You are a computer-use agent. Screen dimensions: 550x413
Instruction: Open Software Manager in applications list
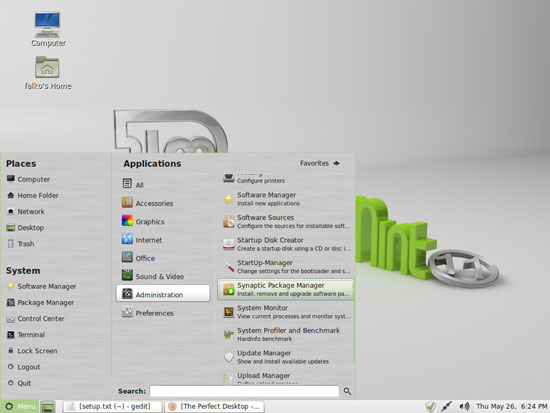[x=286, y=199]
